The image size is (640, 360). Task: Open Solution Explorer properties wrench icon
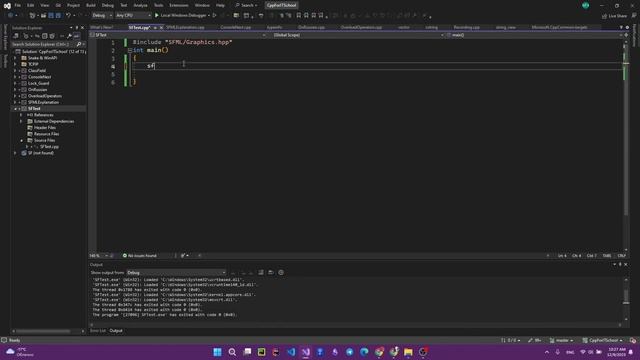pos(69,36)
